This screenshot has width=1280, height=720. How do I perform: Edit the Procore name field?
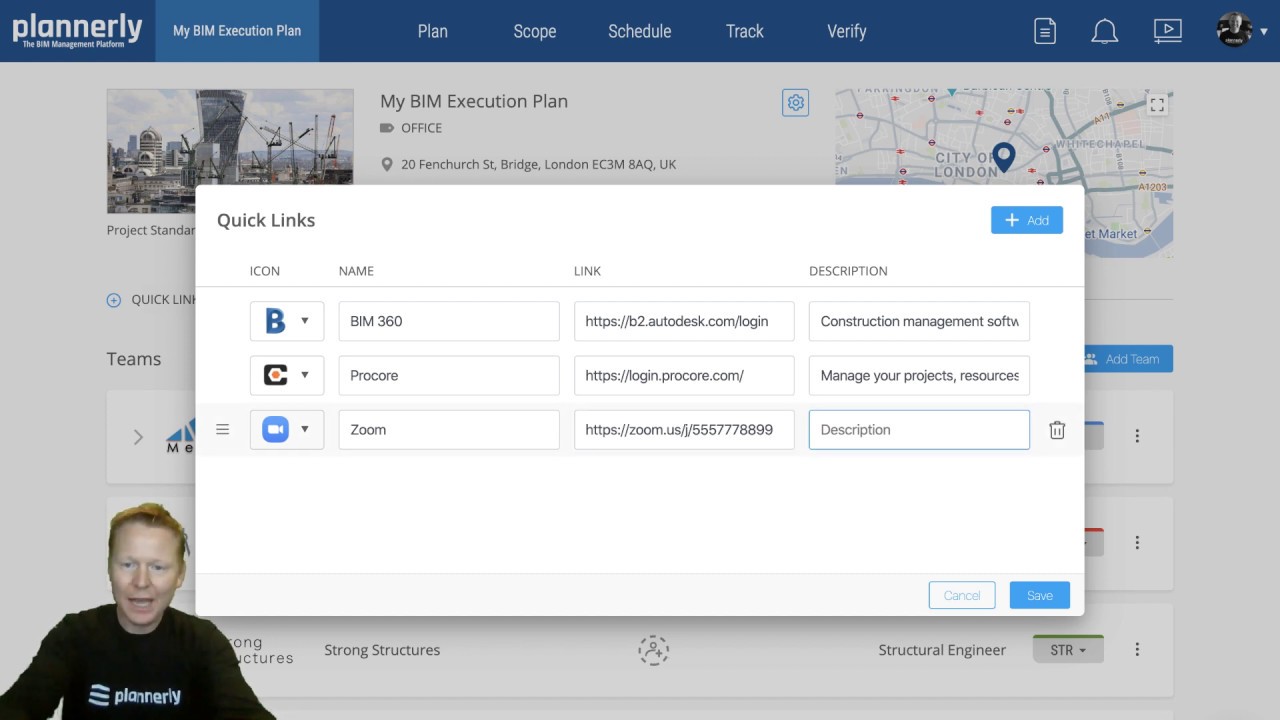point(449,375)
